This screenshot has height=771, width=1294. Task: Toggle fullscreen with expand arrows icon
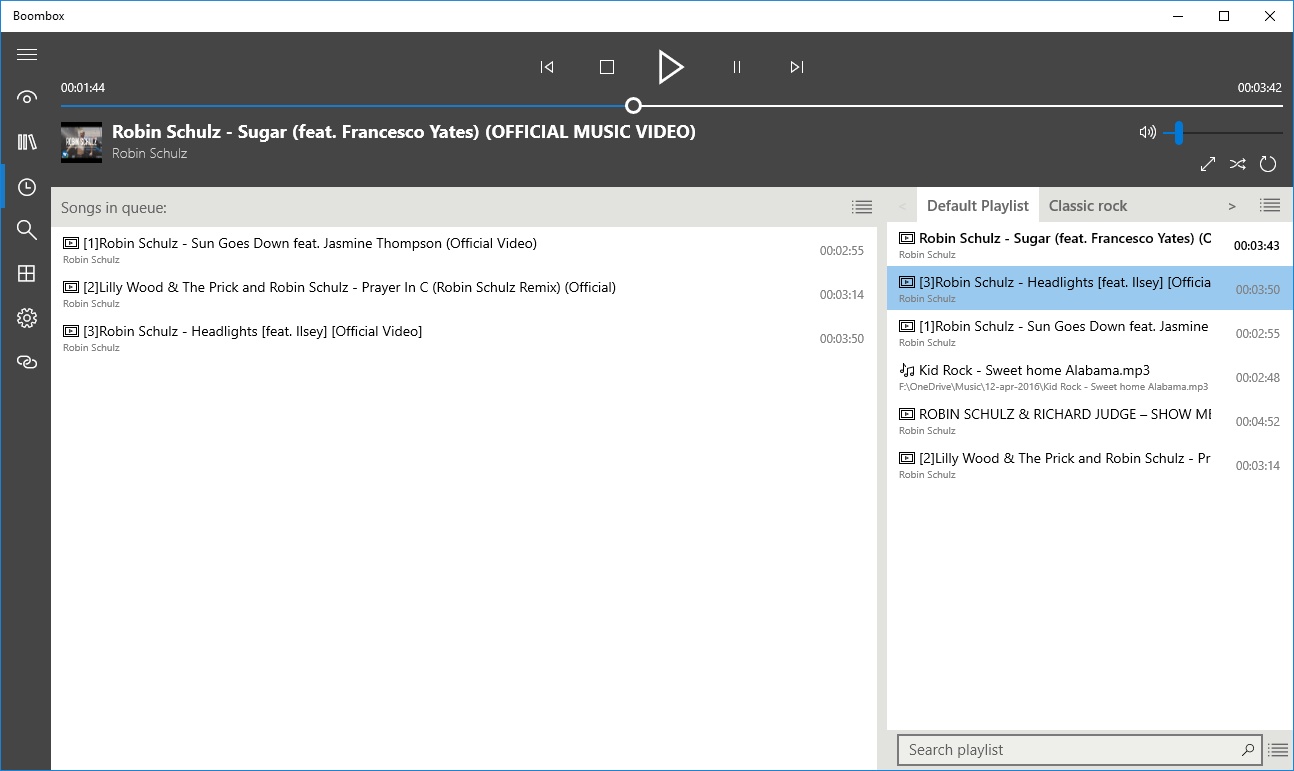pyautogui.click(x=1207, y=164)
